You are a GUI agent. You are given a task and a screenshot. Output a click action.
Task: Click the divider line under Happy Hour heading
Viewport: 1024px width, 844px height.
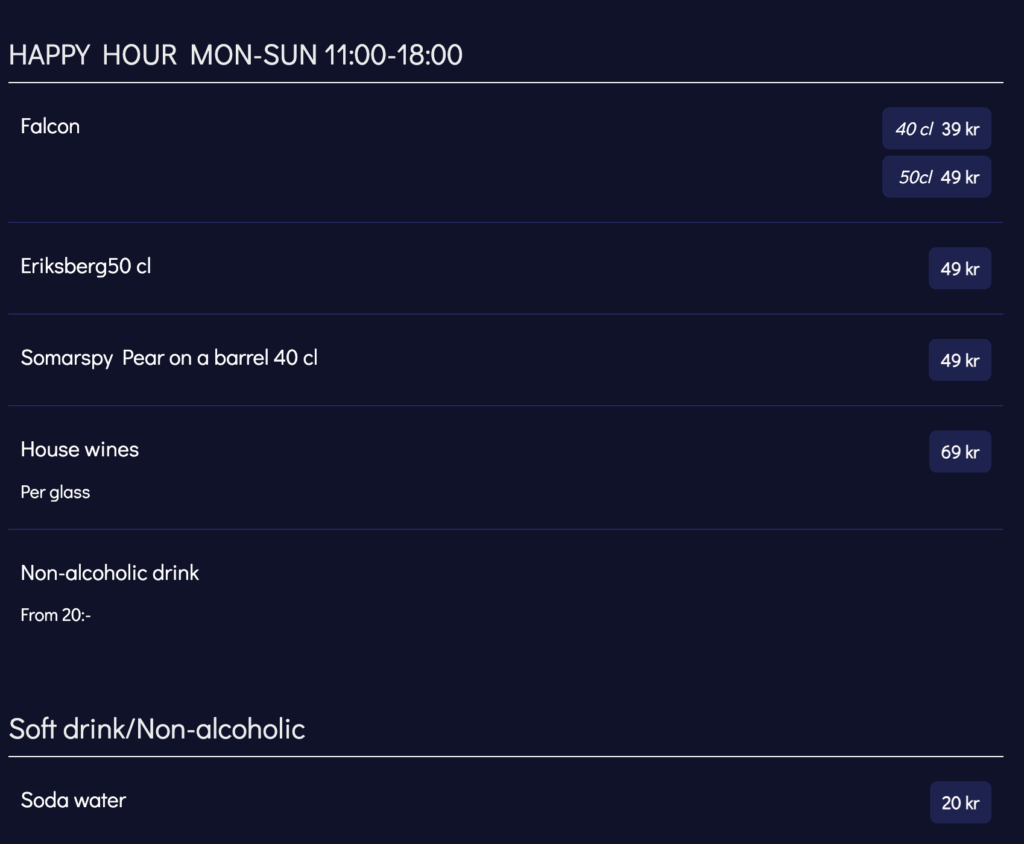coord(505,82)
